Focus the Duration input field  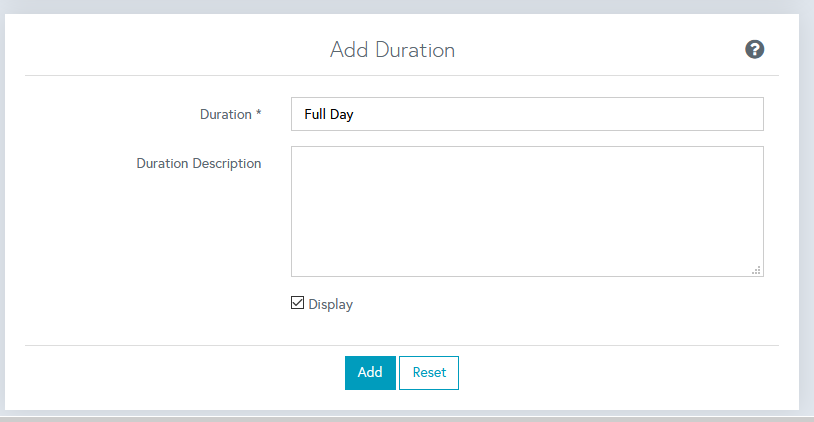click(x=527, y=114)
